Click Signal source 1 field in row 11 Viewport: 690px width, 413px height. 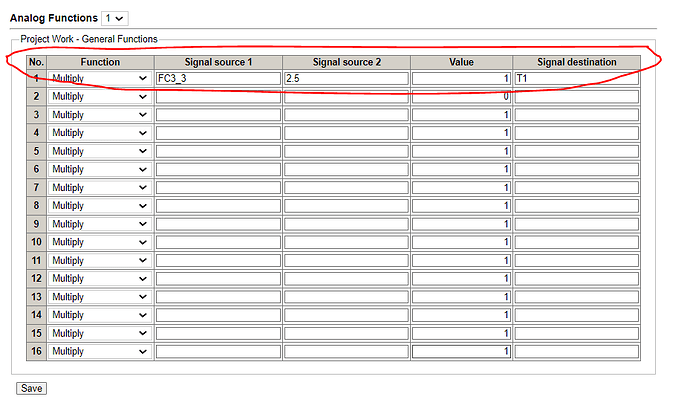[x=218, y=261]
